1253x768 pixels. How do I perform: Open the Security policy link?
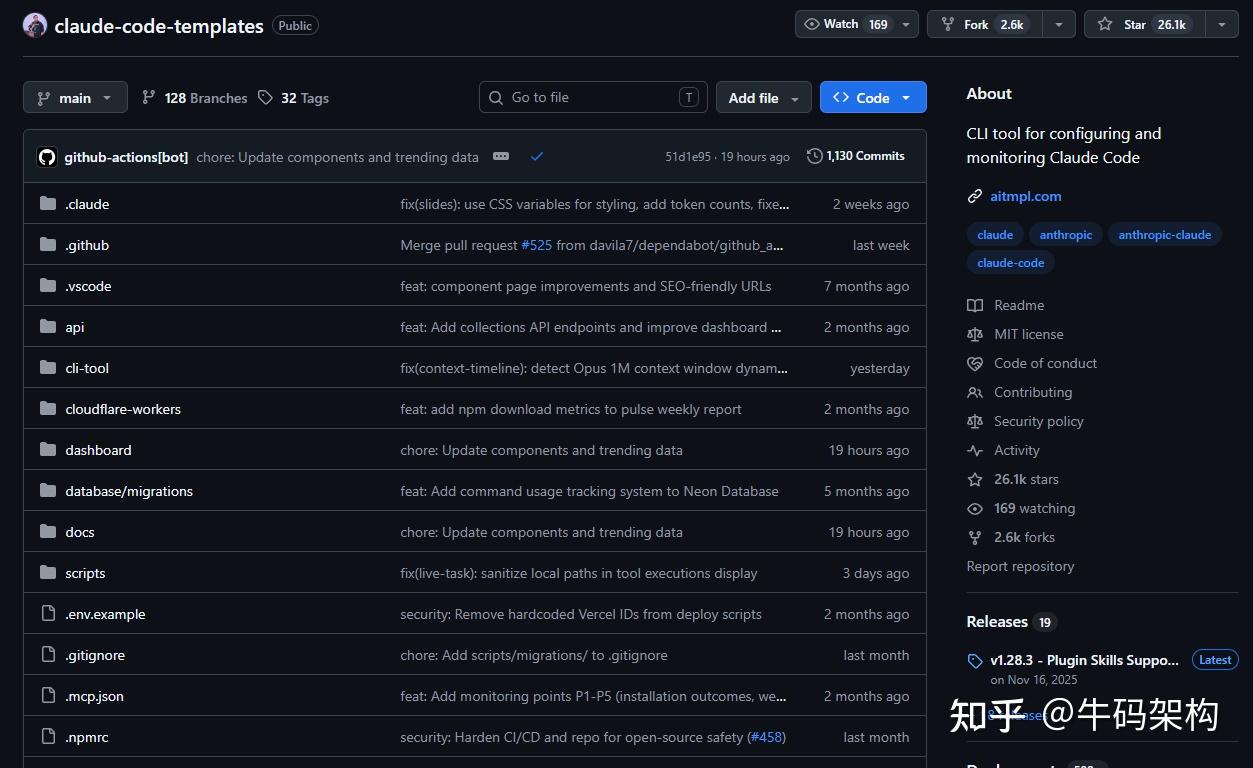pos(1038,422)
